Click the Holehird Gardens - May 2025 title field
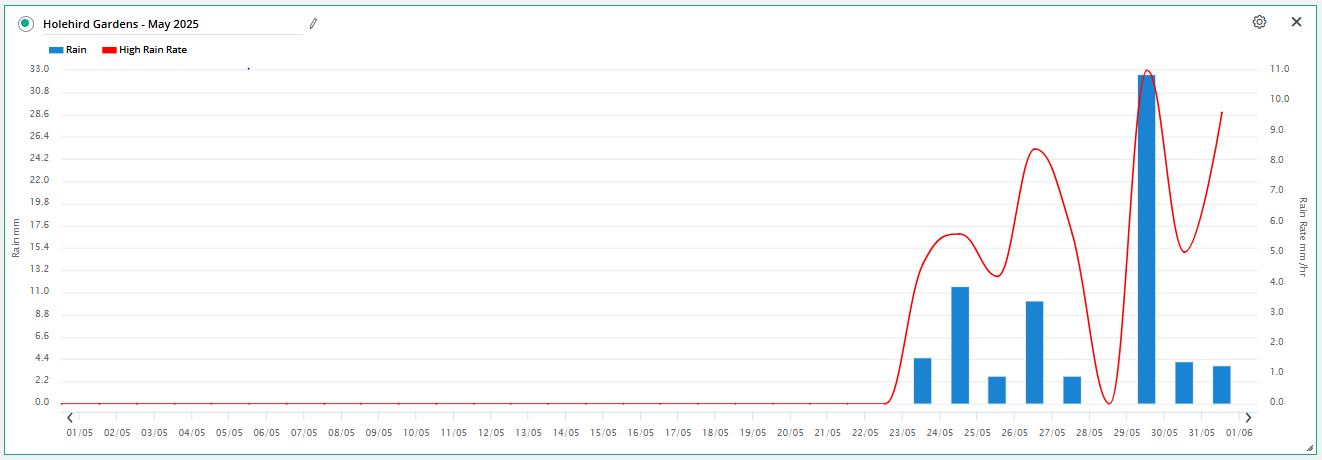The image size is (1322, 460). 170,23
